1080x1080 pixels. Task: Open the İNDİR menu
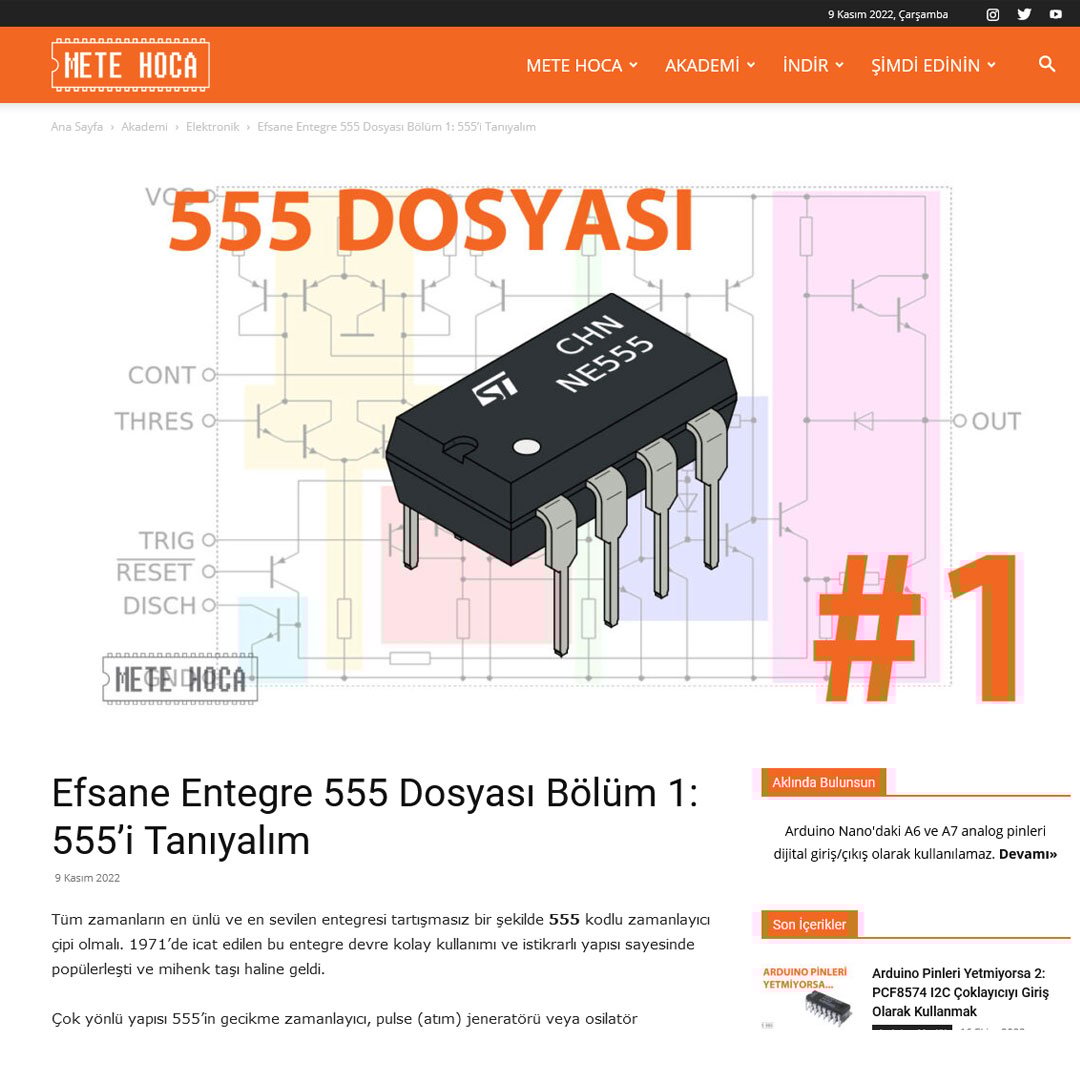(x=813, y=65)
